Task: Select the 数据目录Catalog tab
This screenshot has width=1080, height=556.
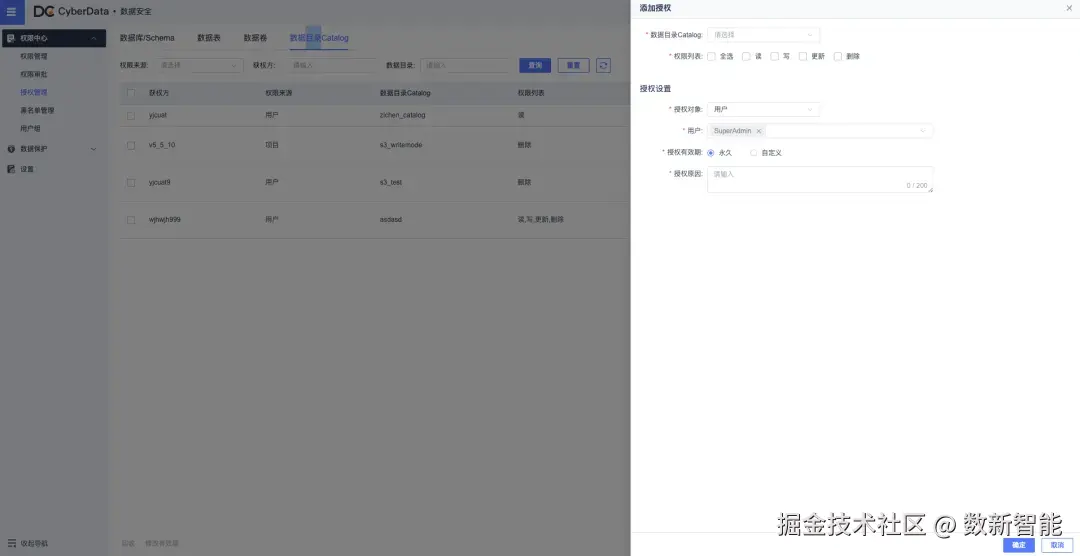Action: pos(319,38)
